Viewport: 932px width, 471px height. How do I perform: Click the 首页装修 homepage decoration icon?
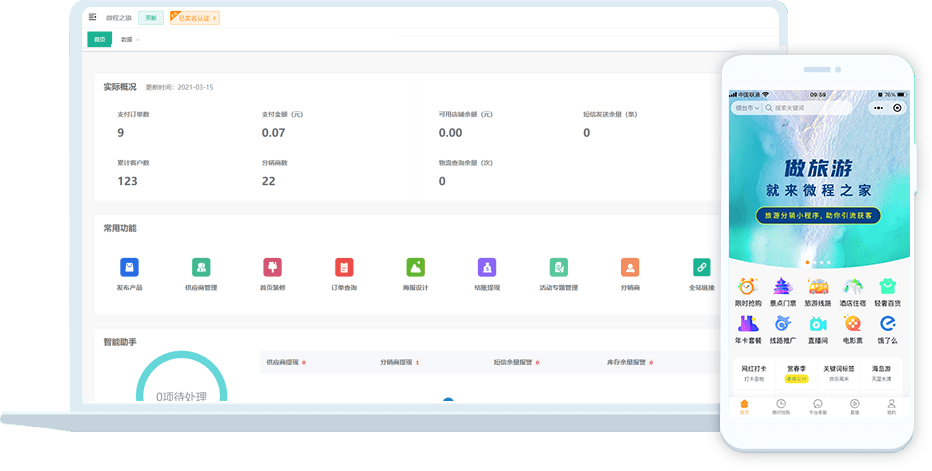(x=272, y=267)
